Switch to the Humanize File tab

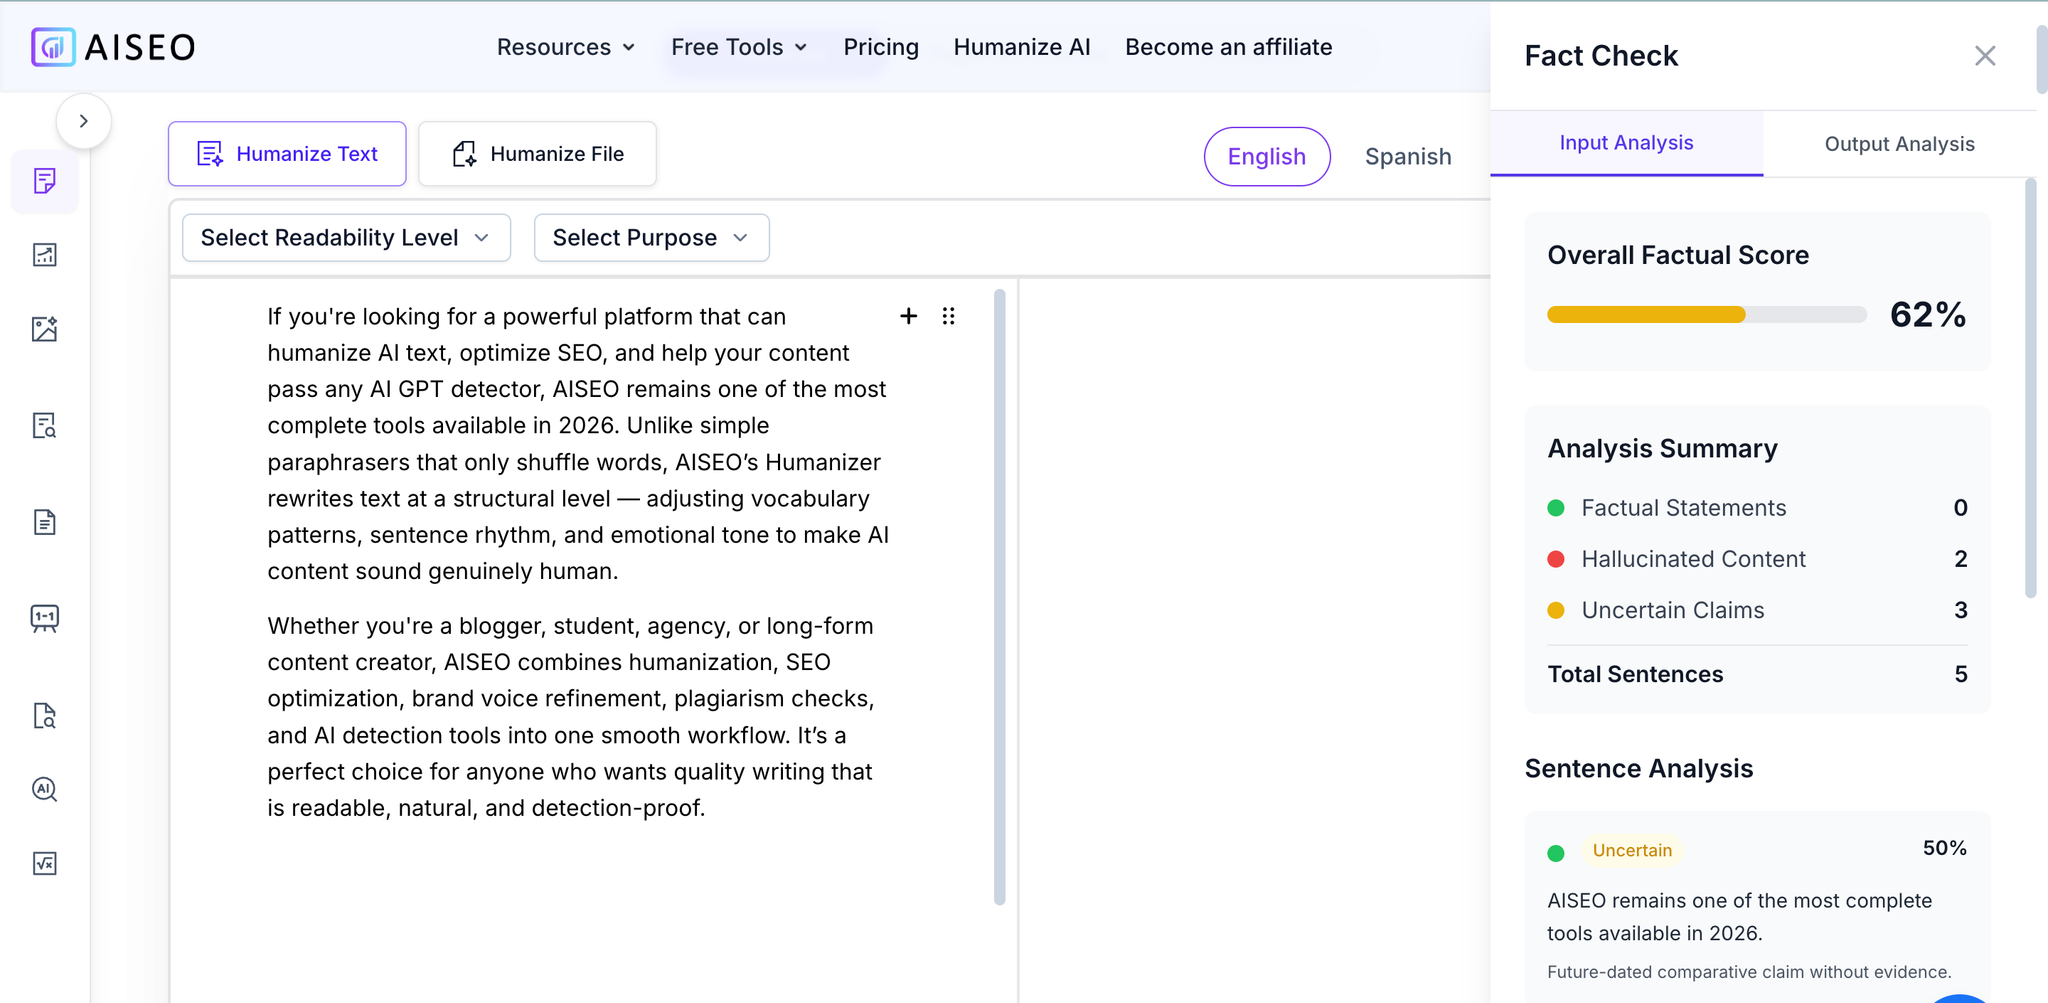(x=537, y=154)
